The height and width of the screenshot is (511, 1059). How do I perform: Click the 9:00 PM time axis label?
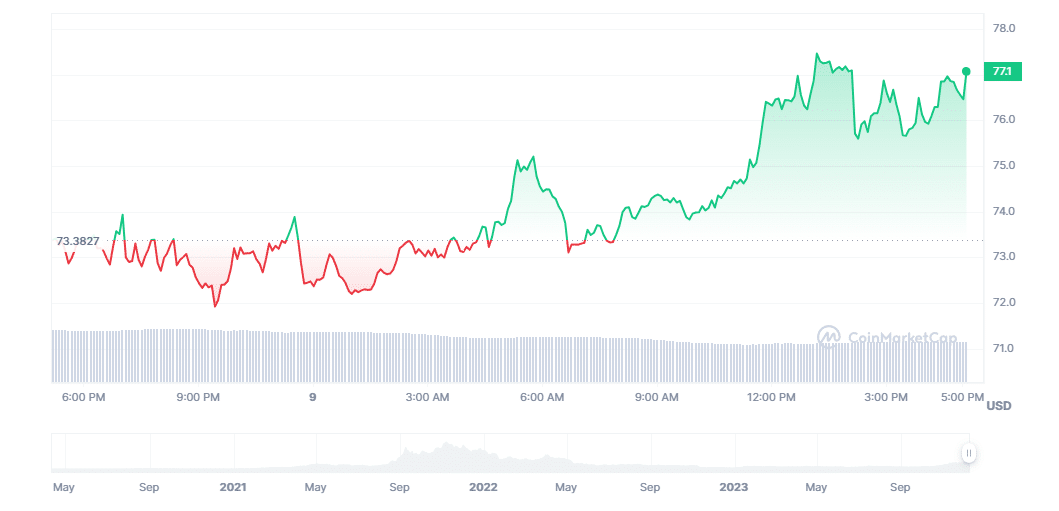(x=198, y=397)
